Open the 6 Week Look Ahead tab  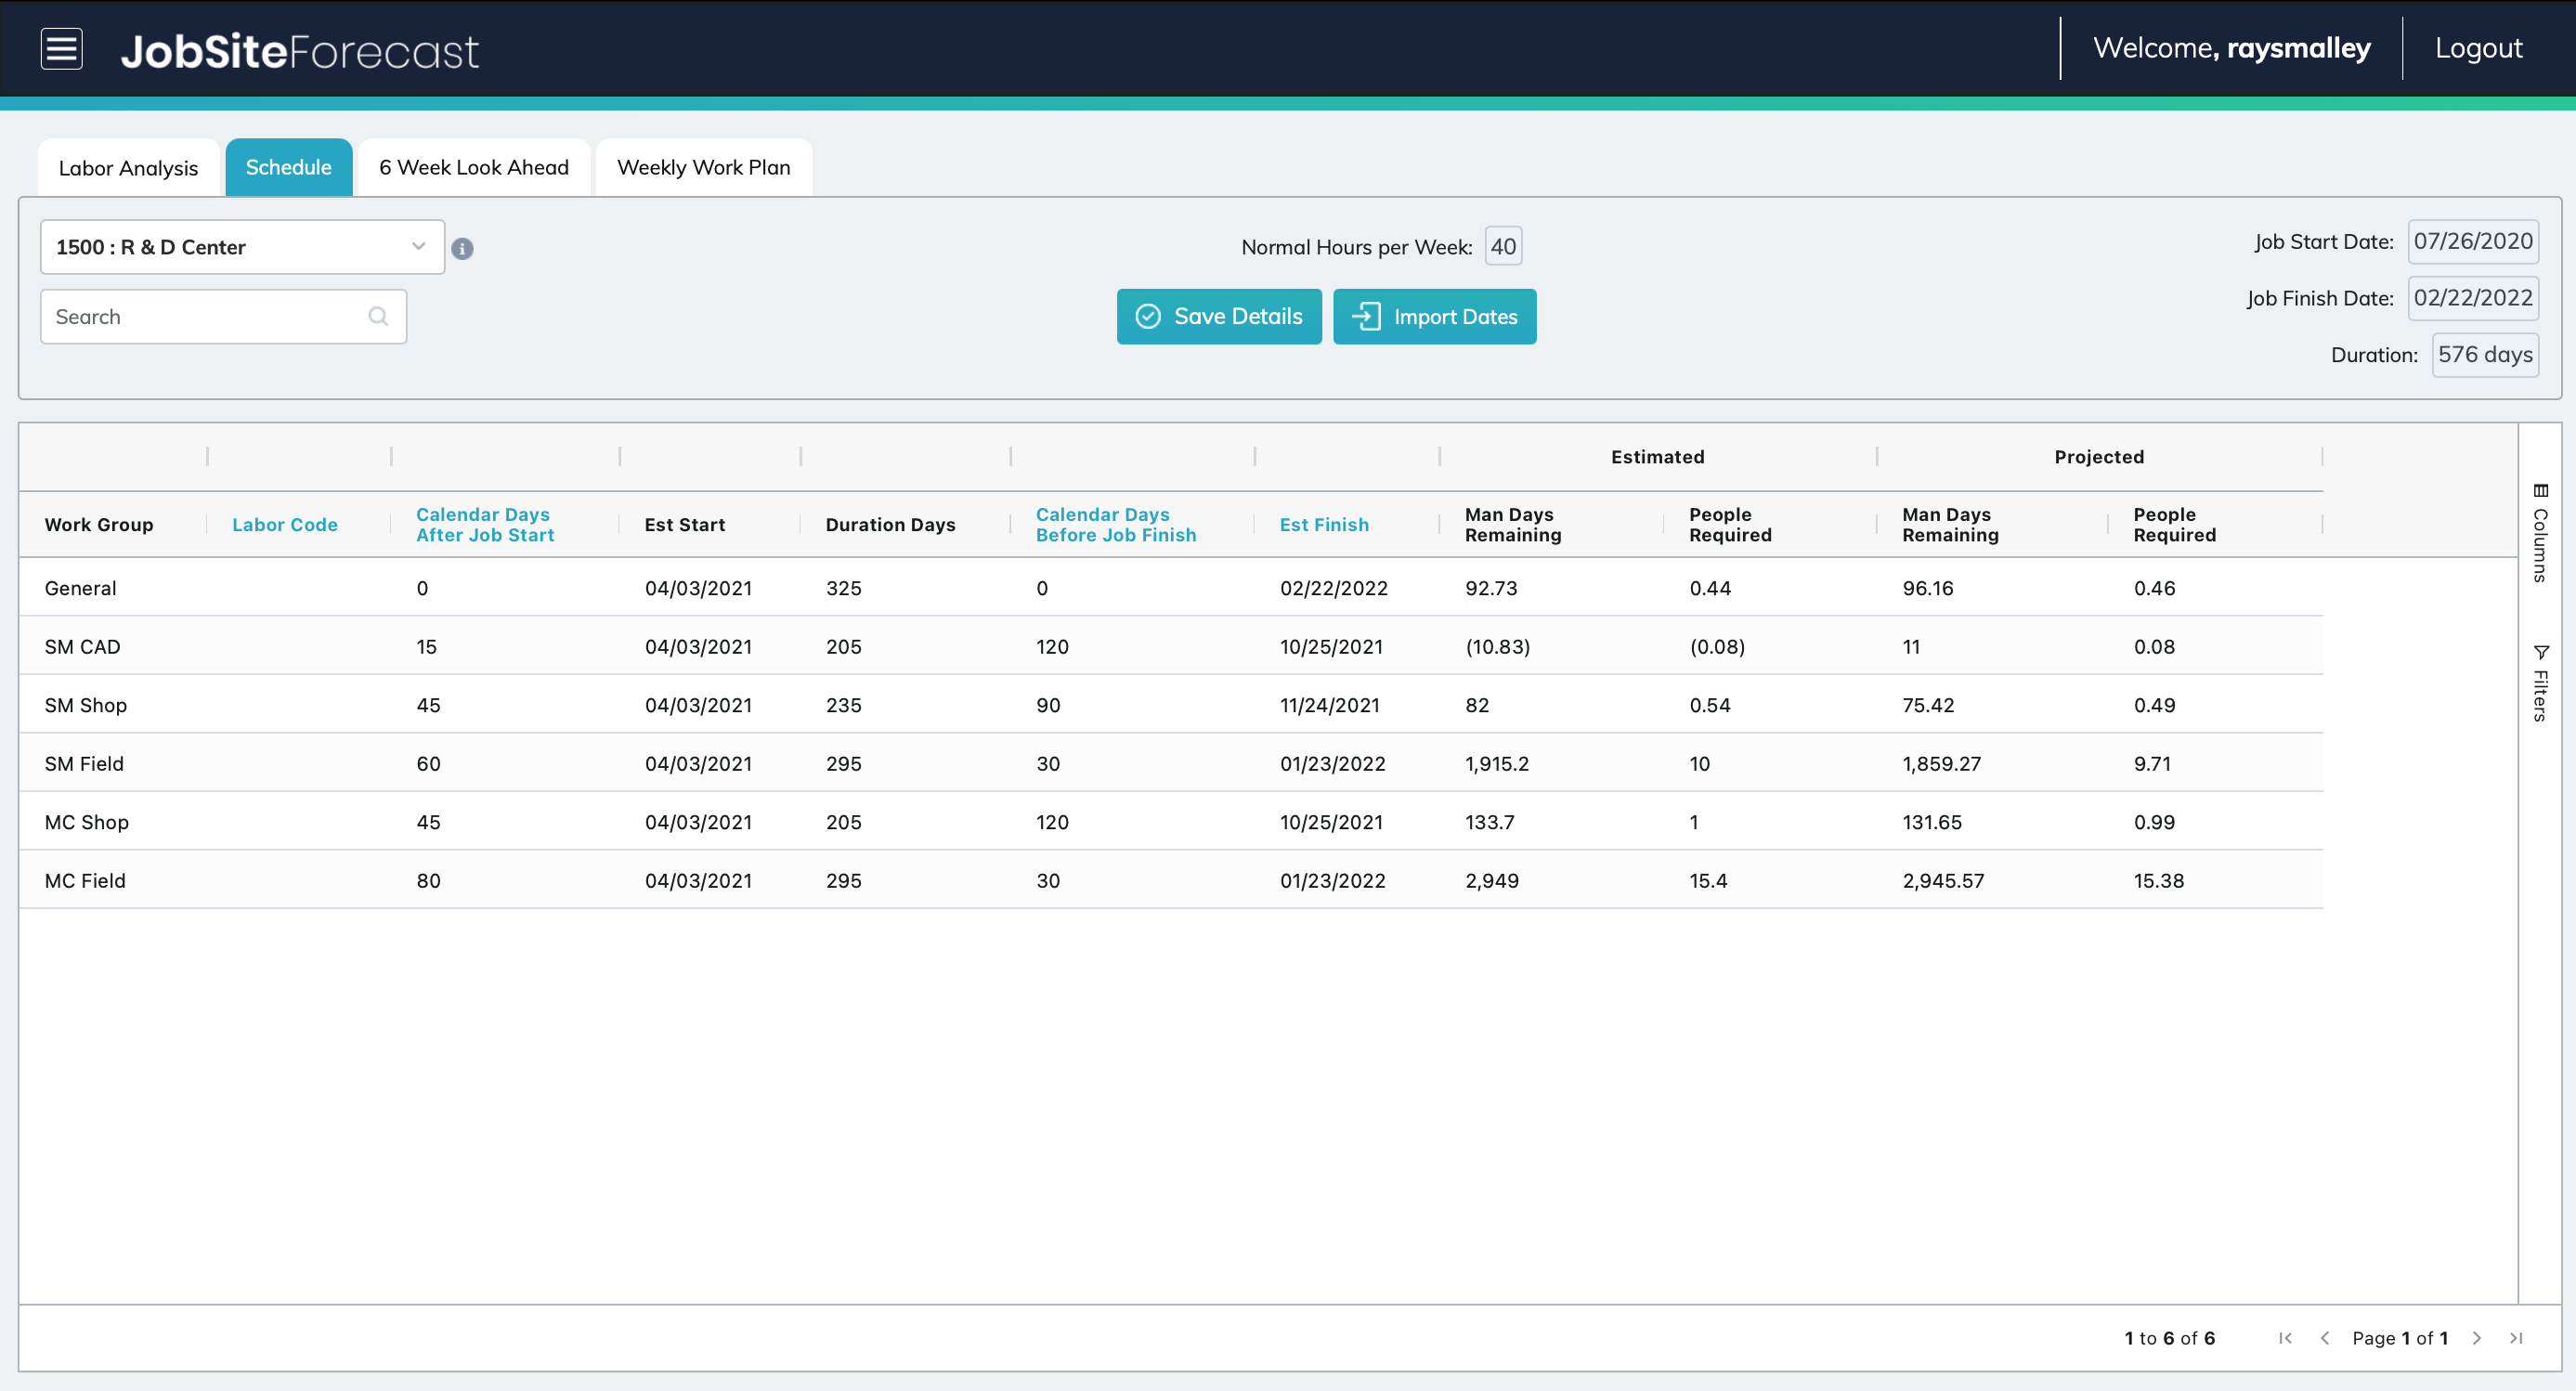(474, 167)
